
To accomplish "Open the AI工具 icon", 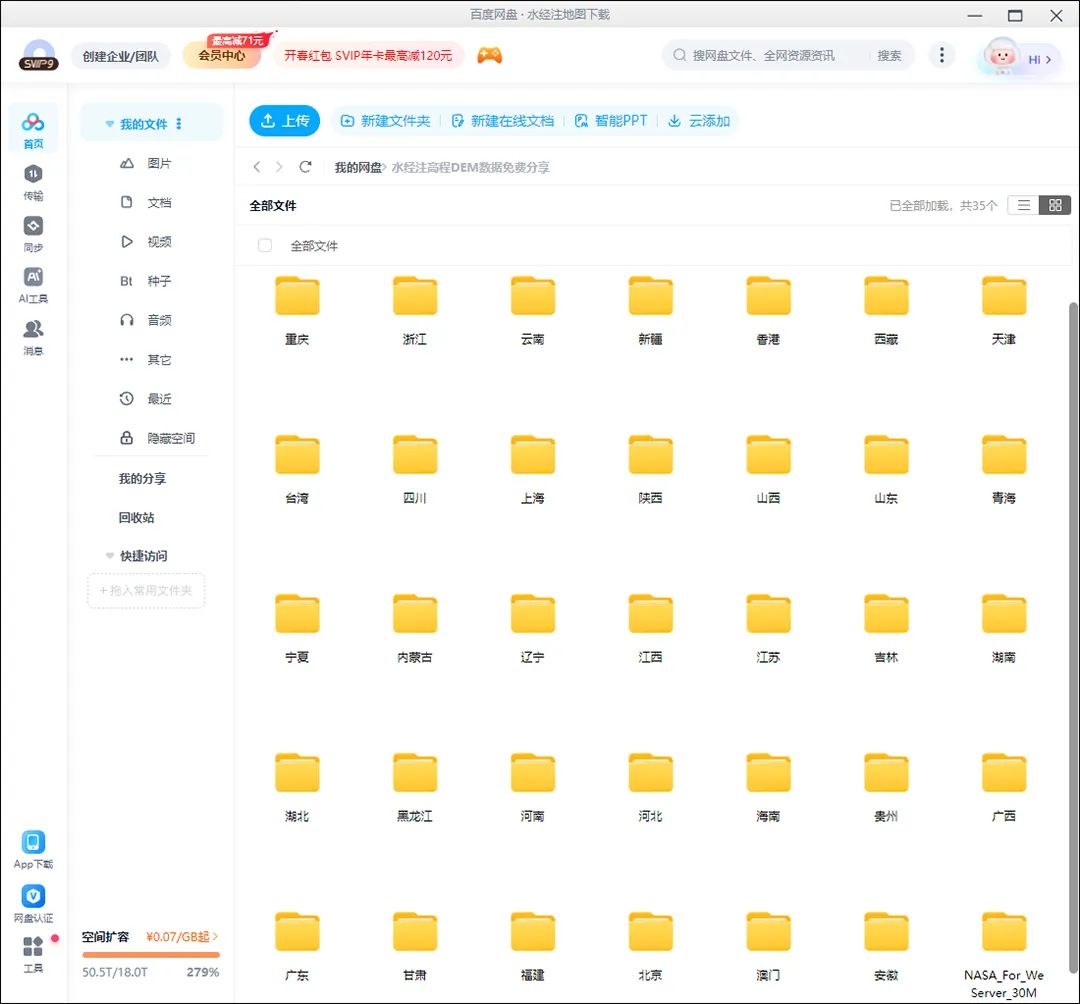I will 33,284.
